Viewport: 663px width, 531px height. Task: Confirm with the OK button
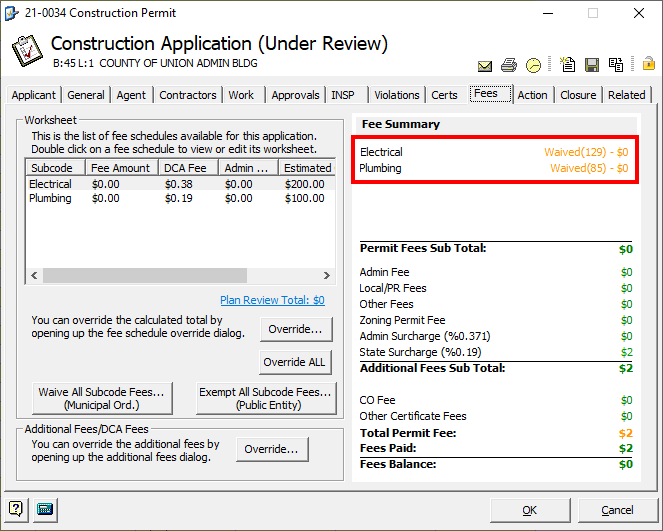coord(530,510)
